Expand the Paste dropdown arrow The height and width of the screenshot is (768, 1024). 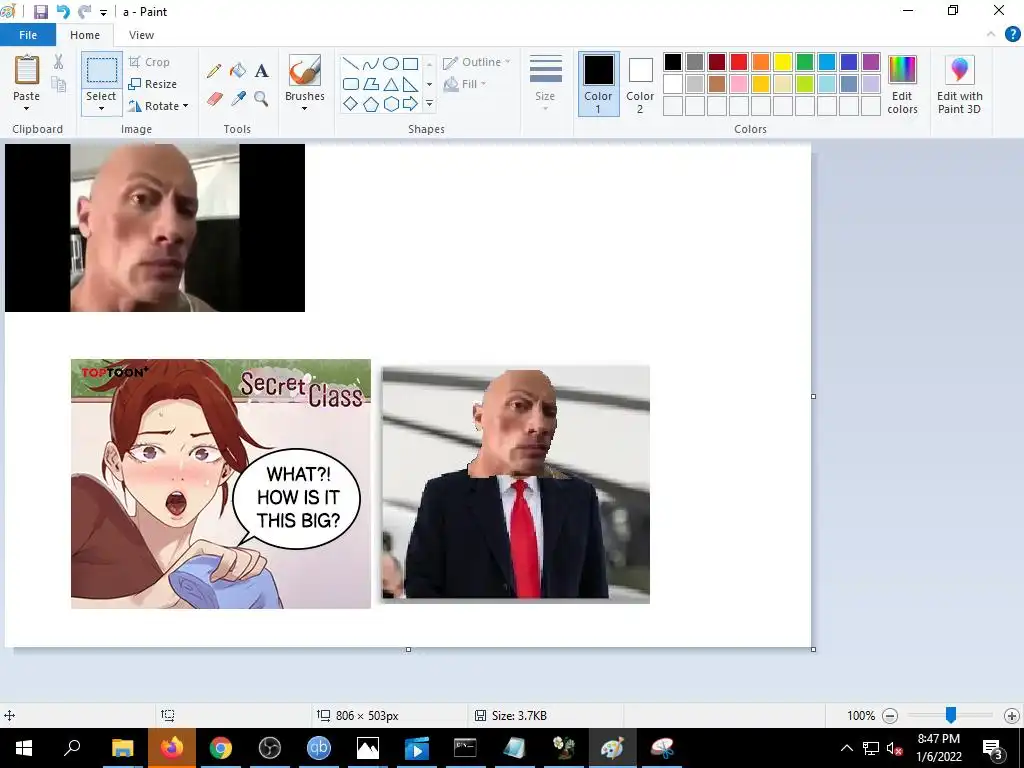(x=27, y=108)
